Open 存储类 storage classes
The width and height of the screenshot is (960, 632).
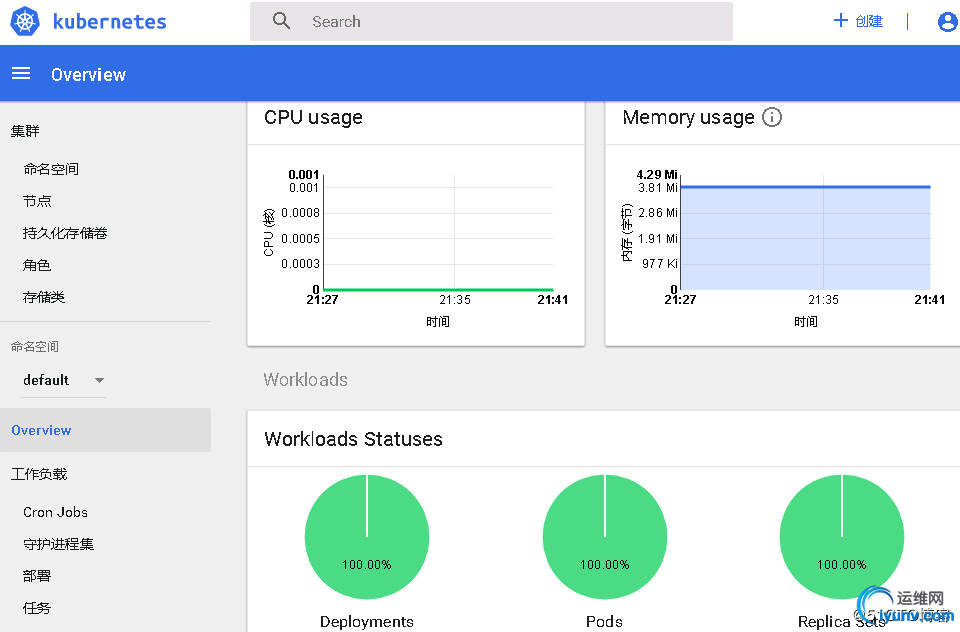pyautogui.click(x=44, y=297)
